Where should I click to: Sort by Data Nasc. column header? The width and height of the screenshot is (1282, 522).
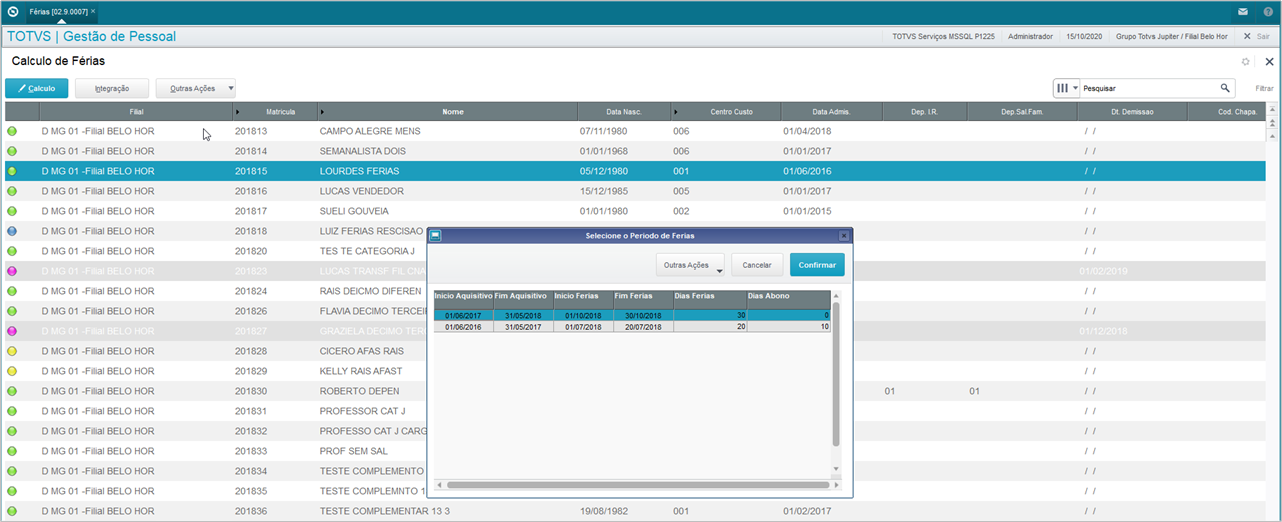[x=623, y=112]
